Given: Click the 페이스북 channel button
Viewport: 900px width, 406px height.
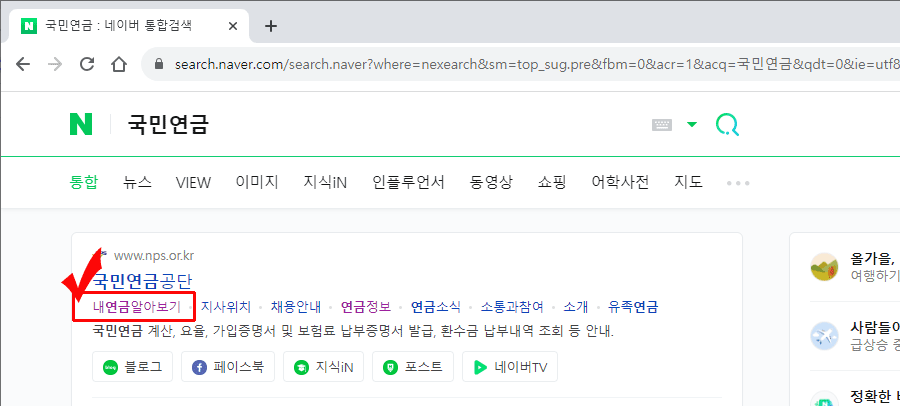Looking at the screenshot, I should 228,366.
